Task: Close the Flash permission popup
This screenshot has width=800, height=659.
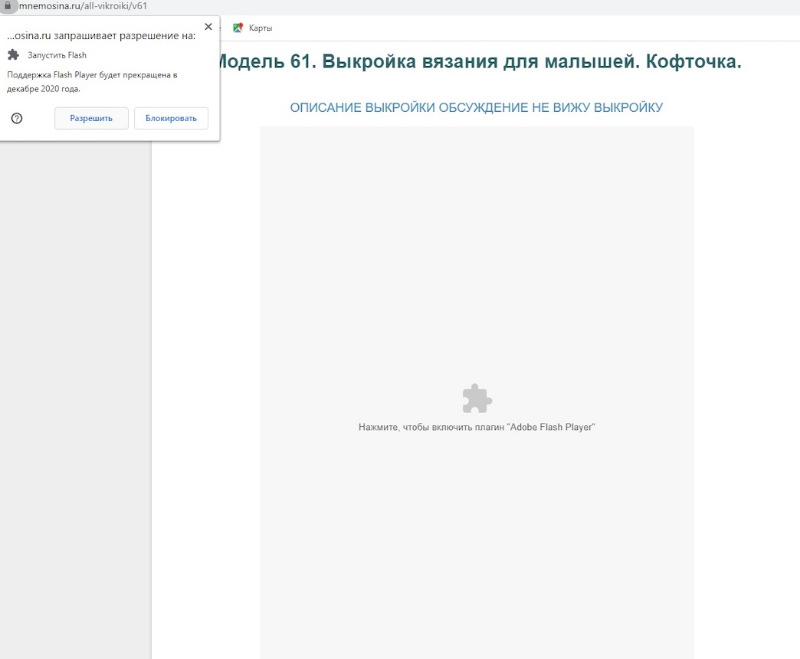Action: [x=208, y=27]
